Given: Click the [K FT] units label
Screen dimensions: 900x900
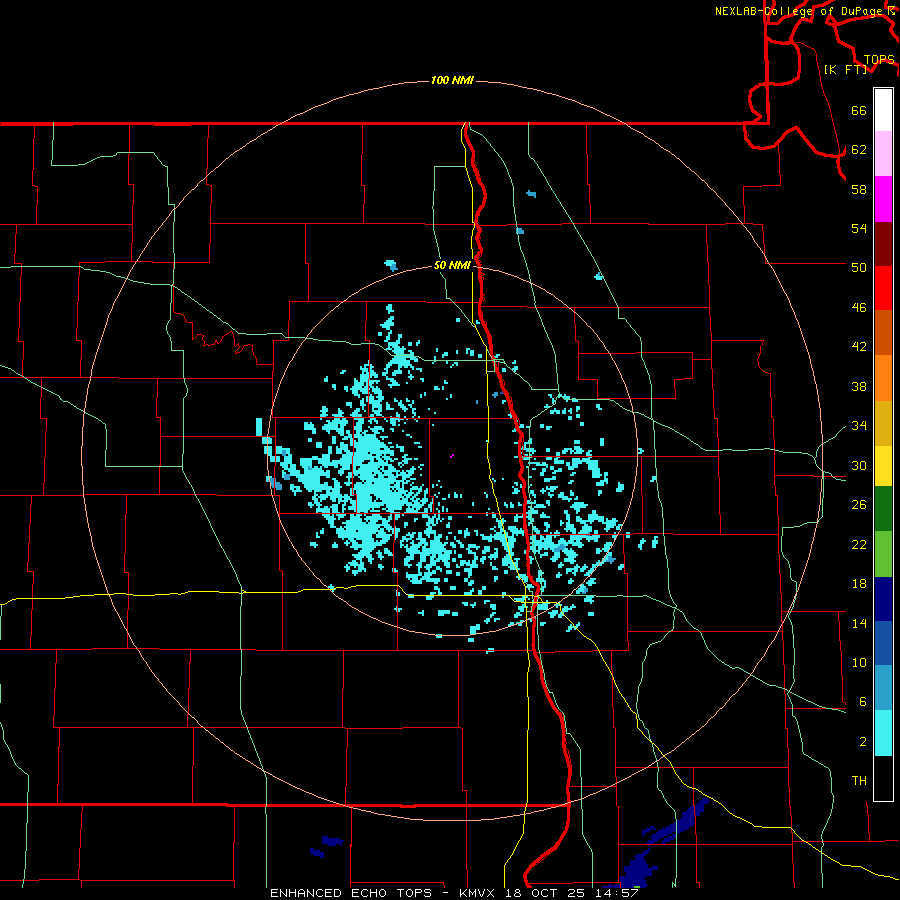Looking at the screenshot, I should pyautogui.click(x=844, y=69).
